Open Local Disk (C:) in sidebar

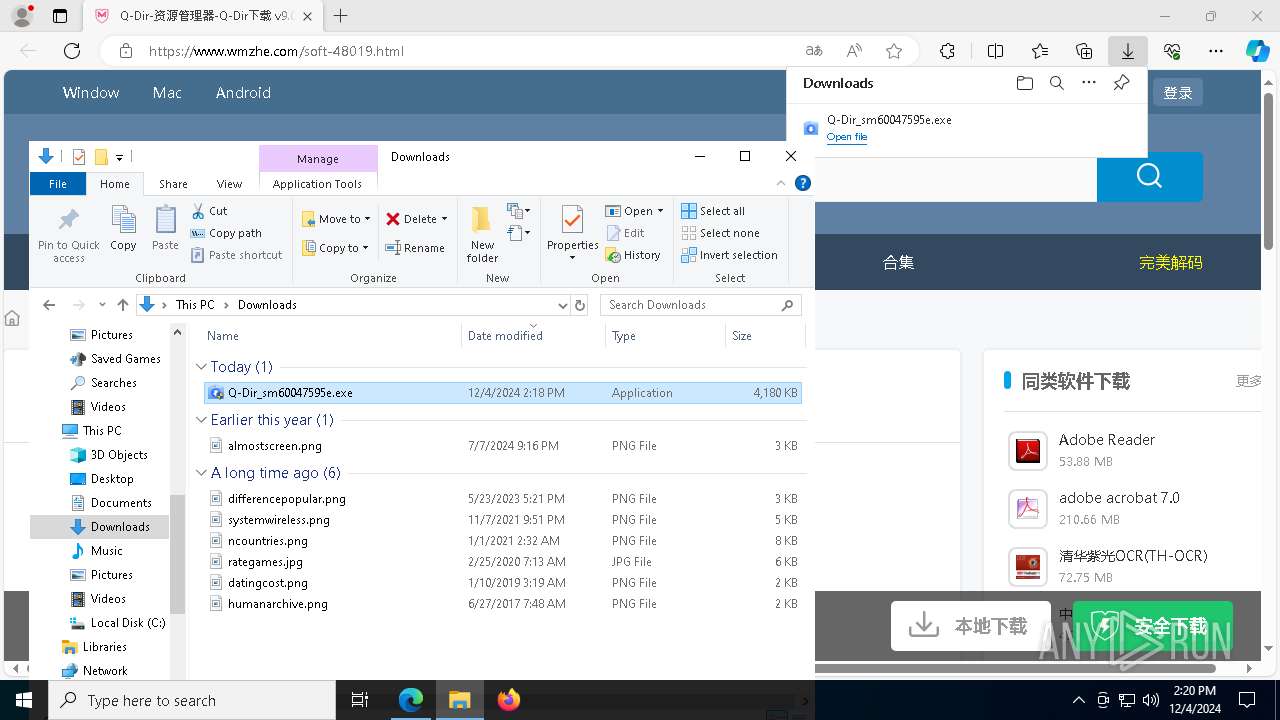(x=117, y=623)
